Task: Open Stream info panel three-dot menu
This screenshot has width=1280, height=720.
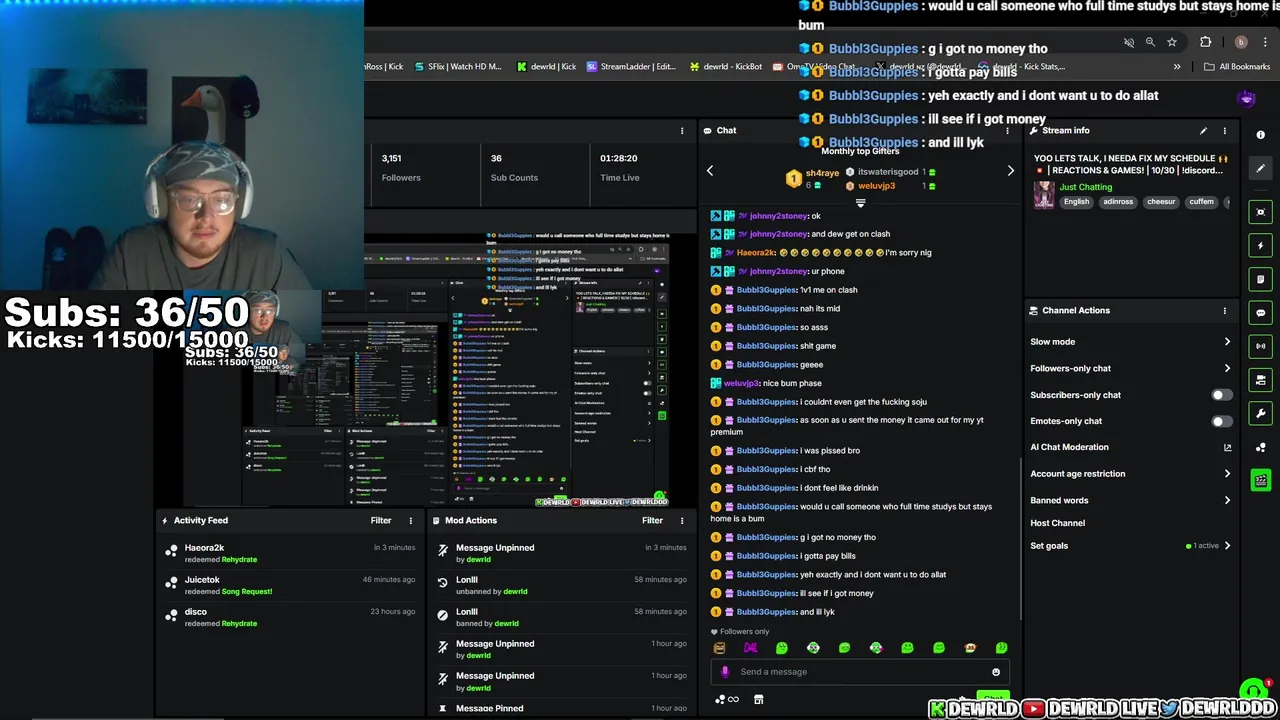Action: click(x=1224, y=131)
